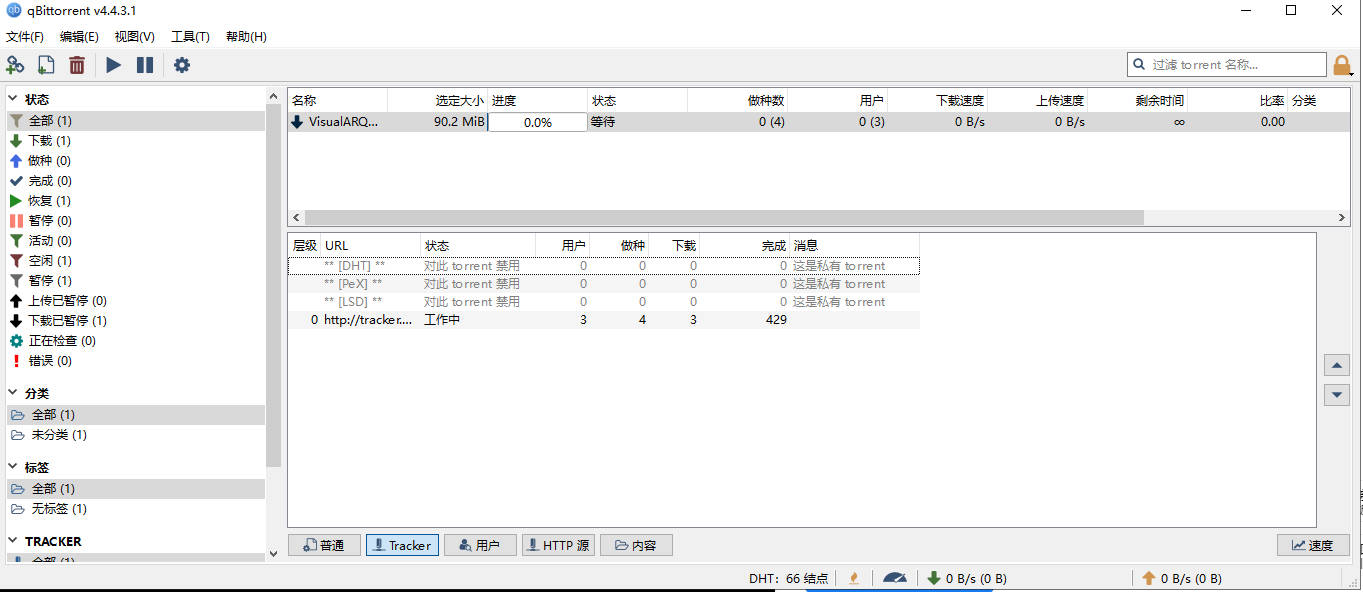
Task: Click the orange lock icon
Action: point(1342,65)
